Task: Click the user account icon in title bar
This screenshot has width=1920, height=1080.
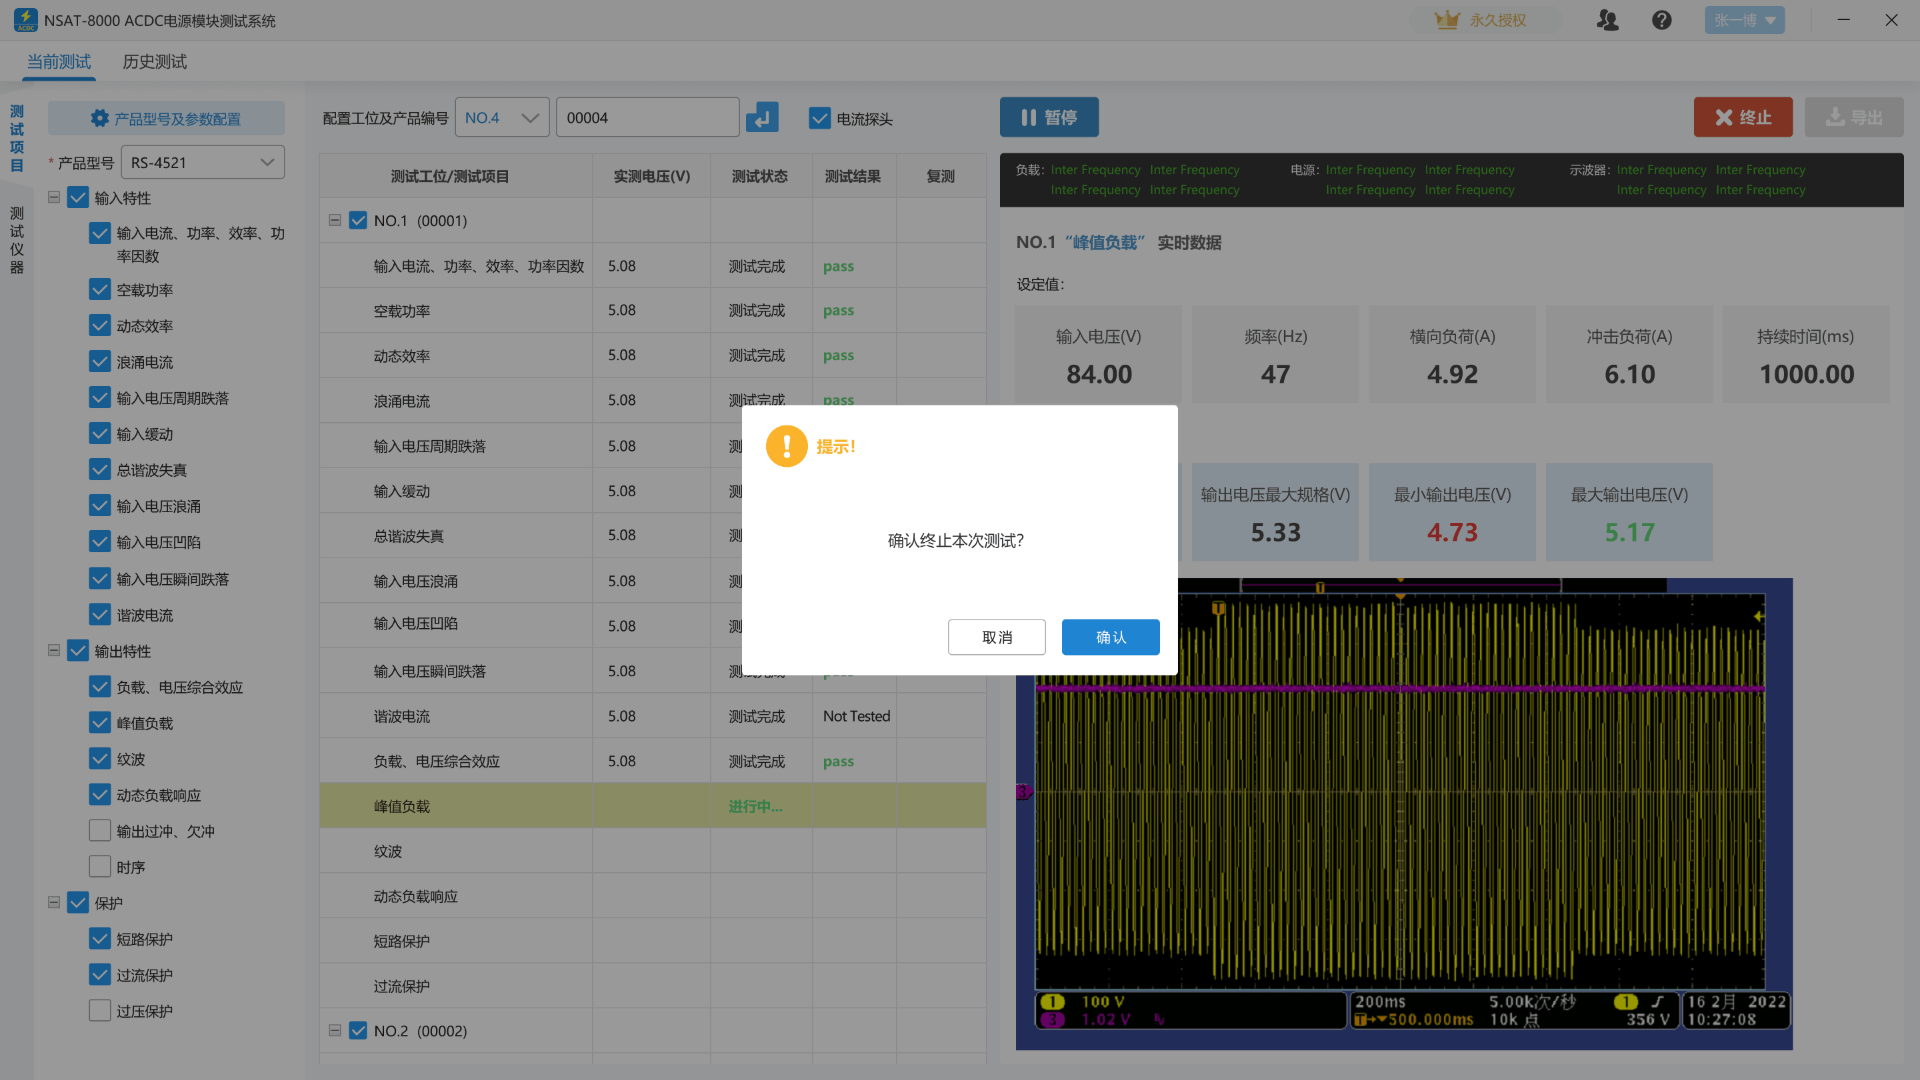Action: coord(1607,20)
